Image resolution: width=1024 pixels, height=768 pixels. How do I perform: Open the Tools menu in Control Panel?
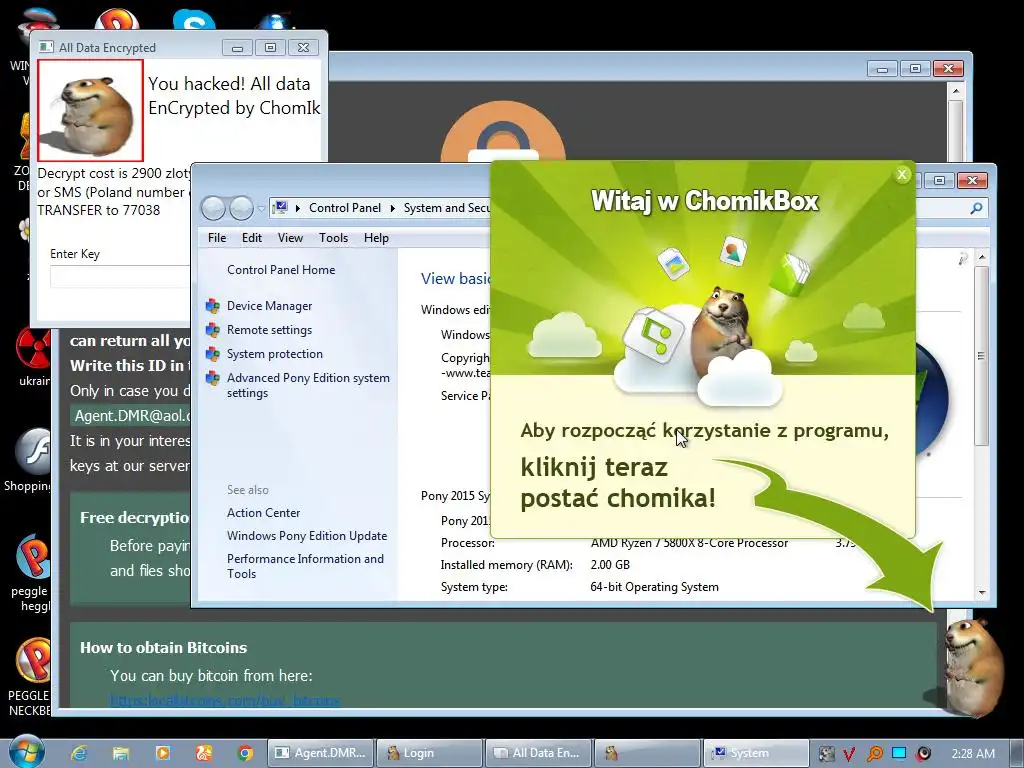pyautogui.click(x=333, y=238)
